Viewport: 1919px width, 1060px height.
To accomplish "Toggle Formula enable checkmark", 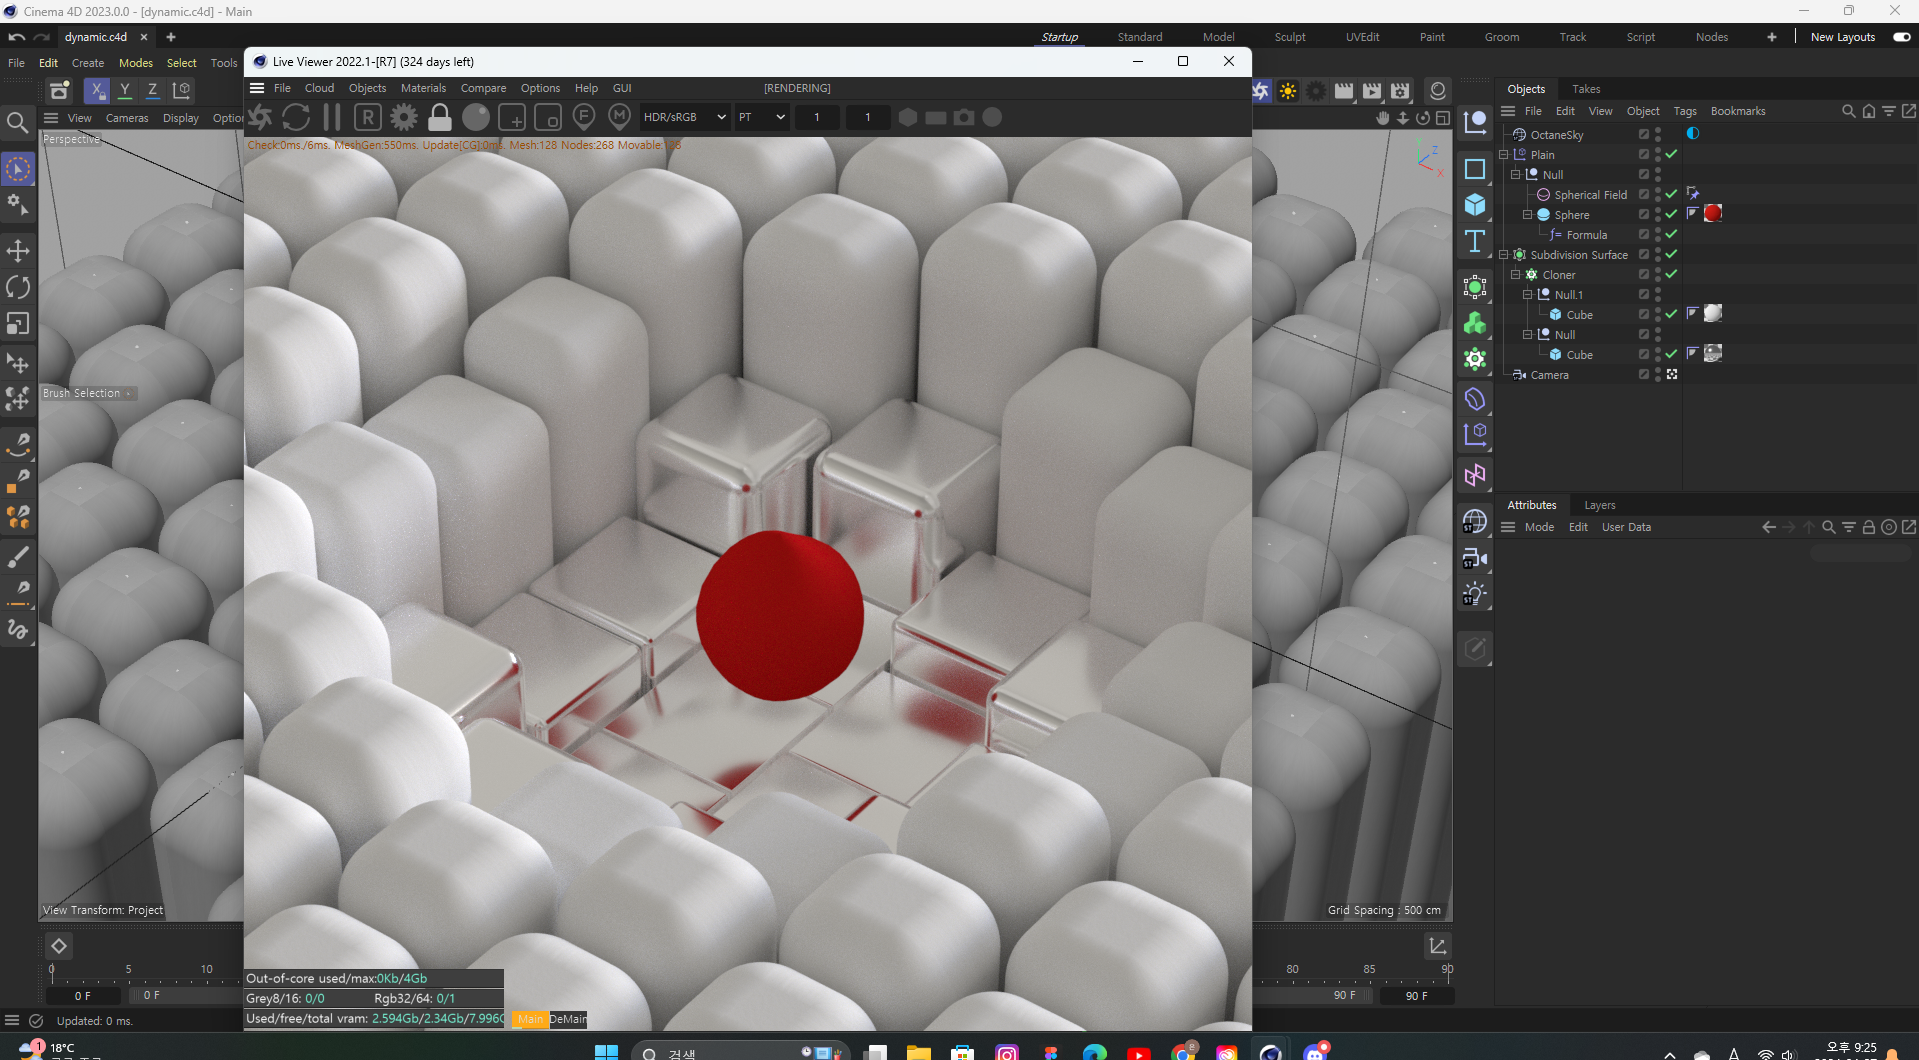I will coord(1671,234).
